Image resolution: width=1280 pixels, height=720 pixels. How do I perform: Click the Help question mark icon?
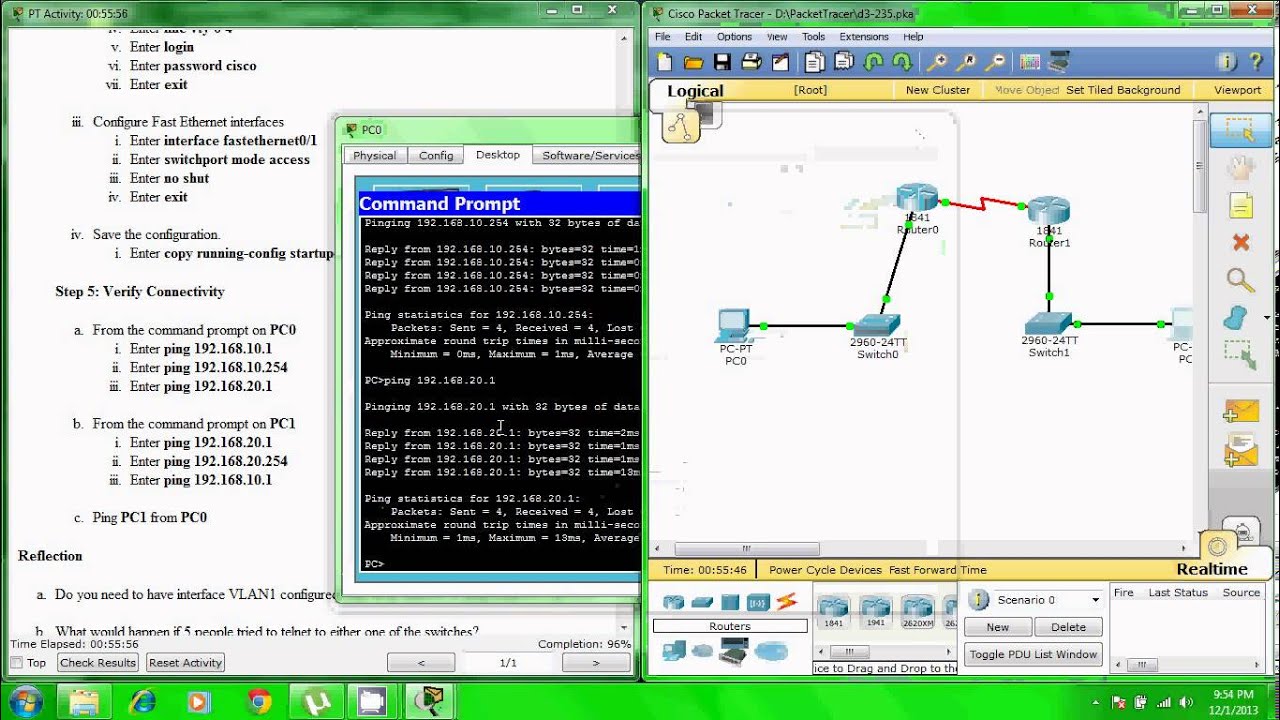click(1256, 62)
